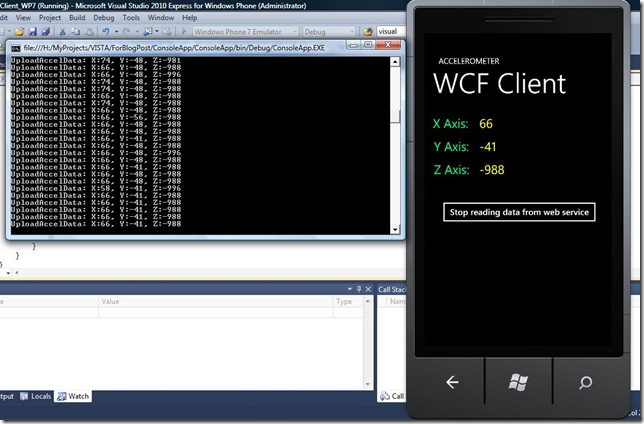Click the Value column header in Watch
Image resolution: width=644 pixels, height=424 pixels.
[216, 302]
